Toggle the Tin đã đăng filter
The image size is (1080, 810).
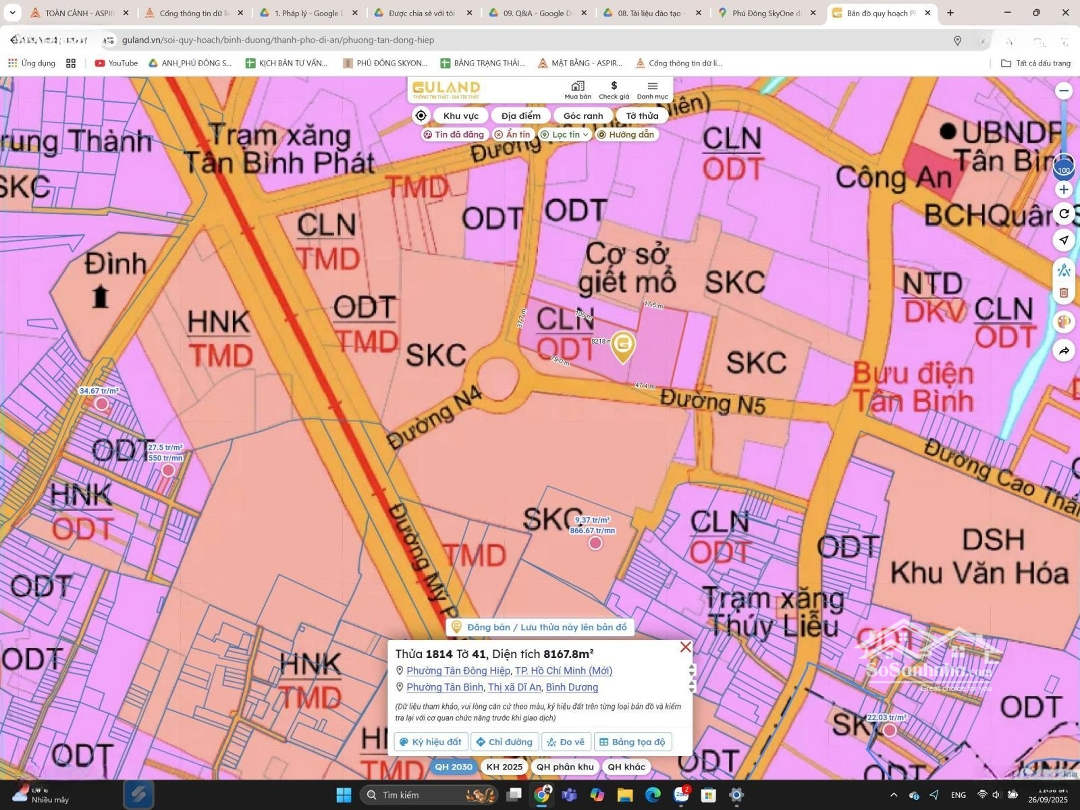454,134
